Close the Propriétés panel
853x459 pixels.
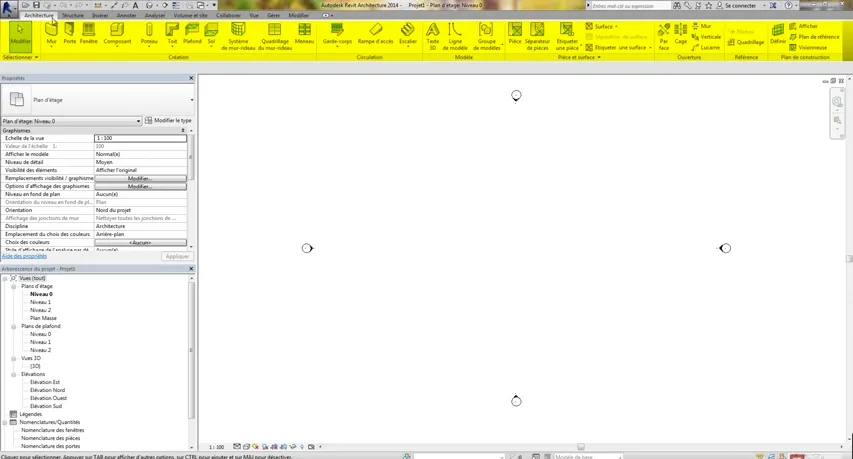(191, 78)
